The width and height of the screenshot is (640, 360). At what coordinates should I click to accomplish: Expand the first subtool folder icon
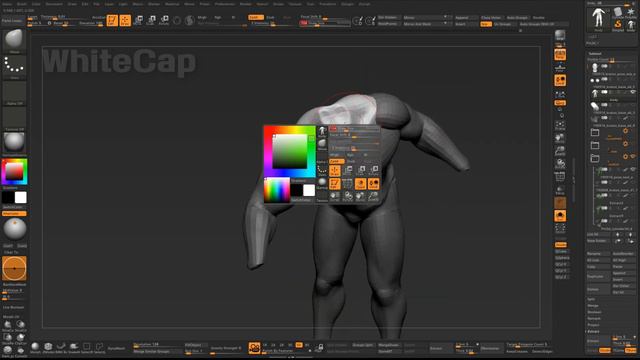pos(595,132)
